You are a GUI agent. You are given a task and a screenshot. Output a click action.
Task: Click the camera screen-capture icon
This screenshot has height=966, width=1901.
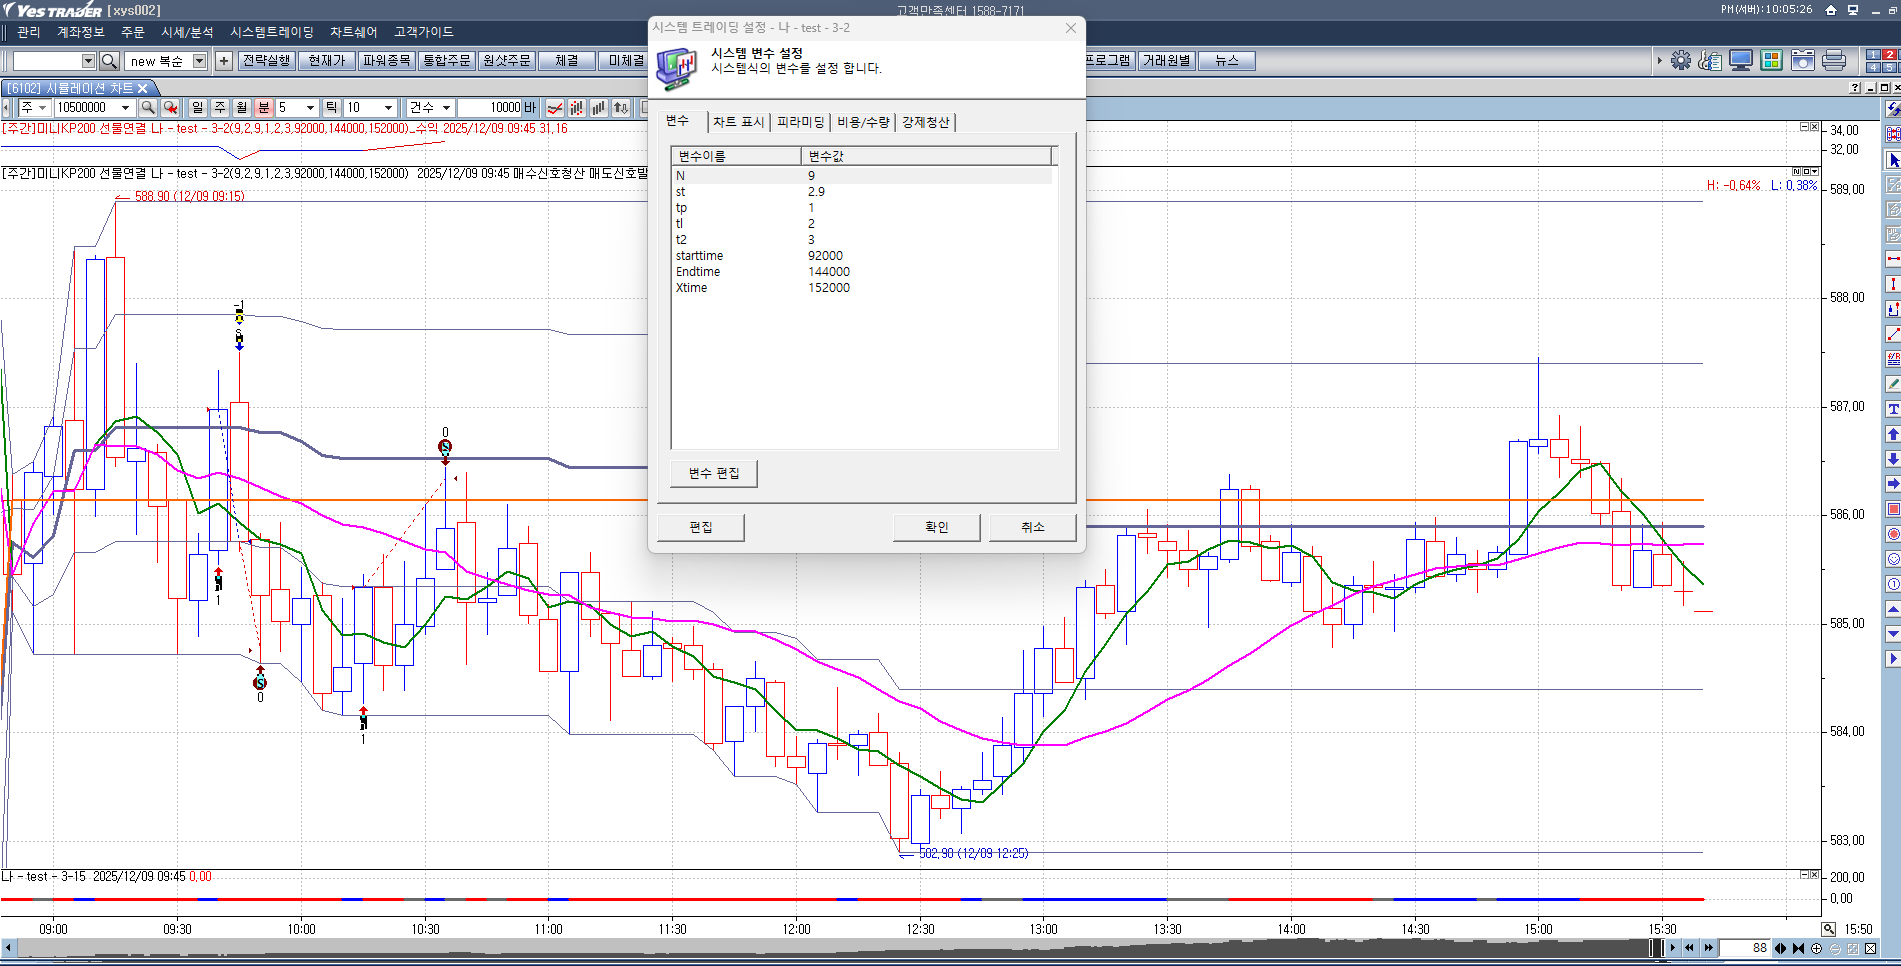coord(1802,61)
